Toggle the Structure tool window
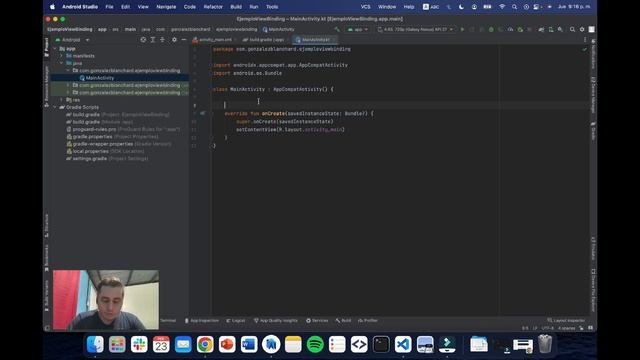This screenshot has height=360, width=640. 47,226
